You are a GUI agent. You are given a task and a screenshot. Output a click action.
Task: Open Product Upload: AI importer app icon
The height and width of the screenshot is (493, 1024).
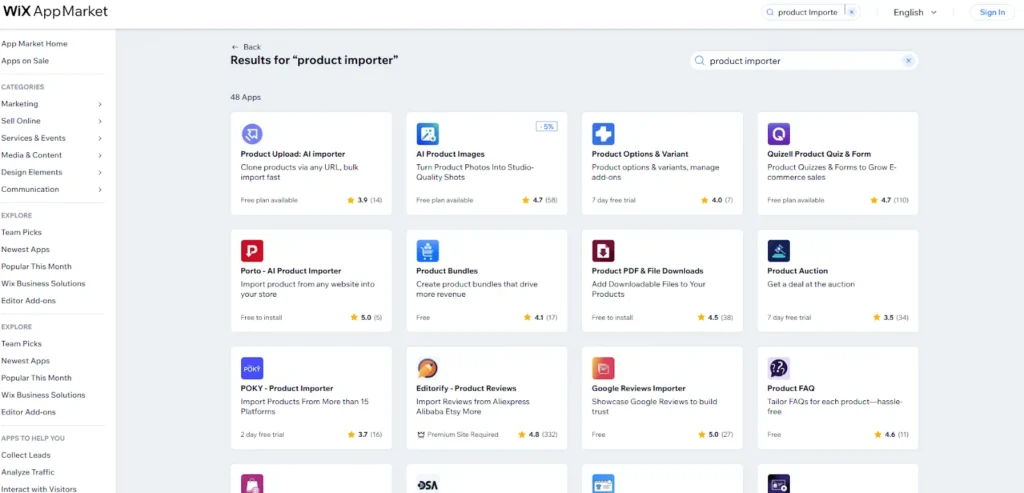(252, 134)
